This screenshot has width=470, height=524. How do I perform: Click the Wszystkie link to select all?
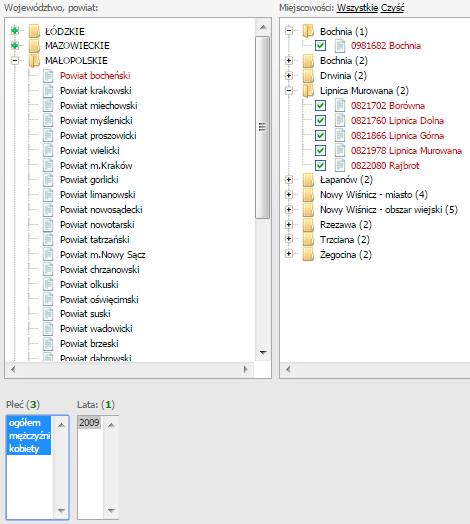357,7
